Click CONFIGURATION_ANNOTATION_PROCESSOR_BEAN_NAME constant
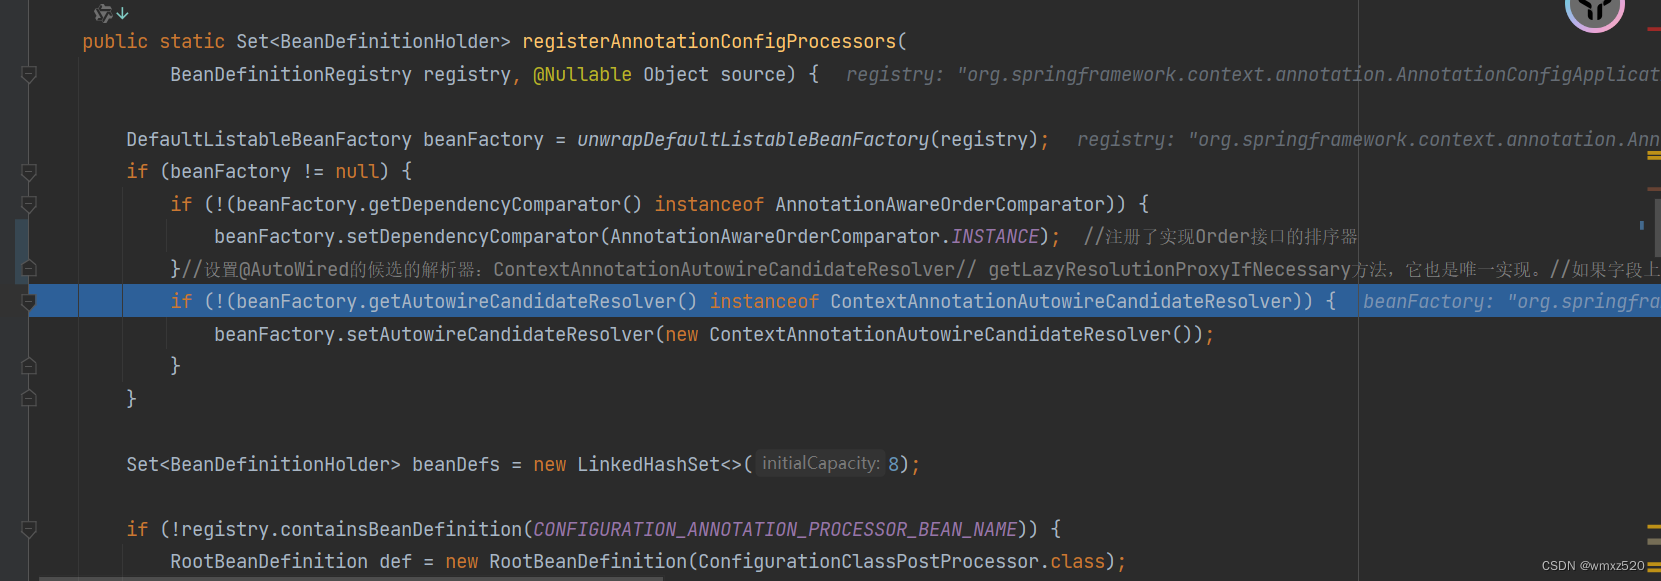 coord(775,529)
